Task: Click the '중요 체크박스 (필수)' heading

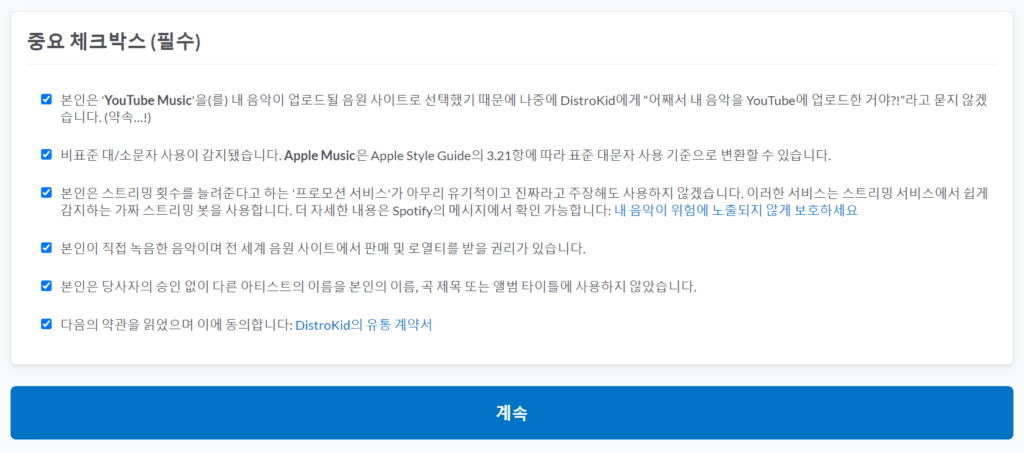Action: click(x=114, y=42)
